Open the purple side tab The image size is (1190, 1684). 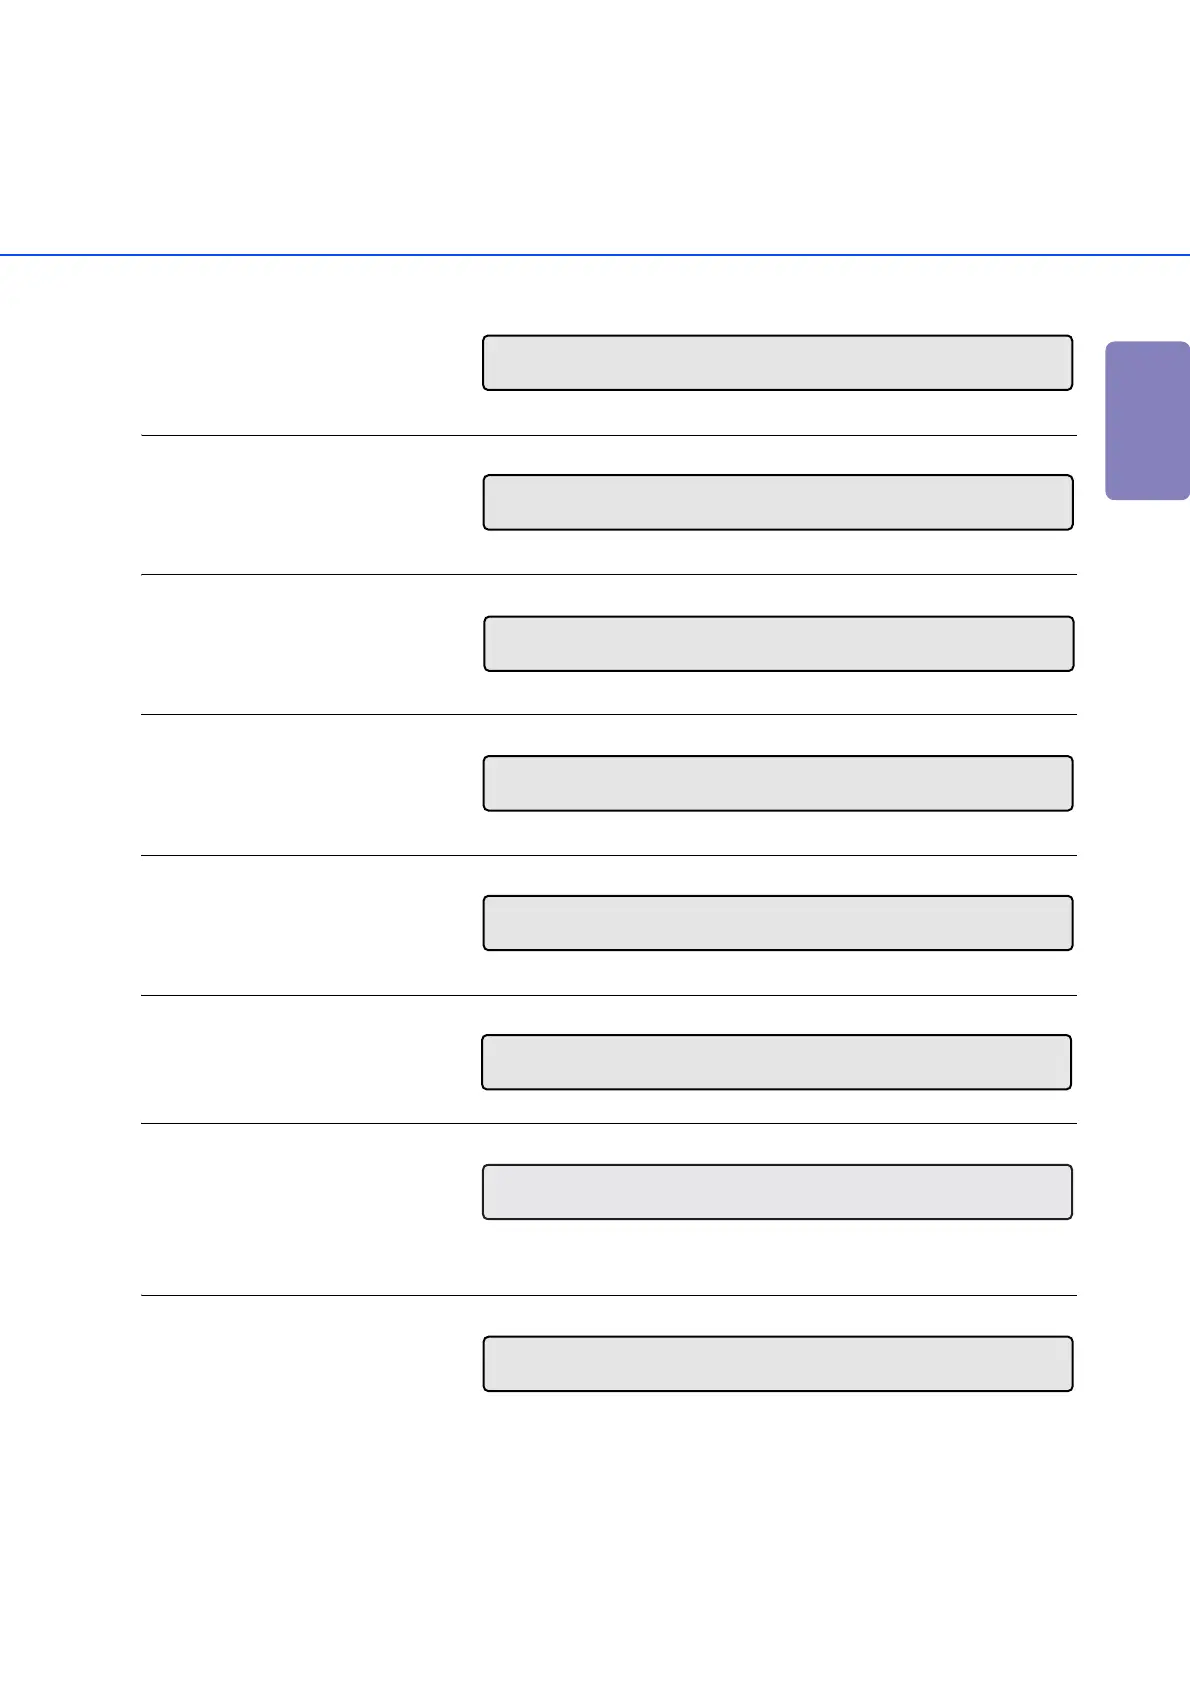1147,420
